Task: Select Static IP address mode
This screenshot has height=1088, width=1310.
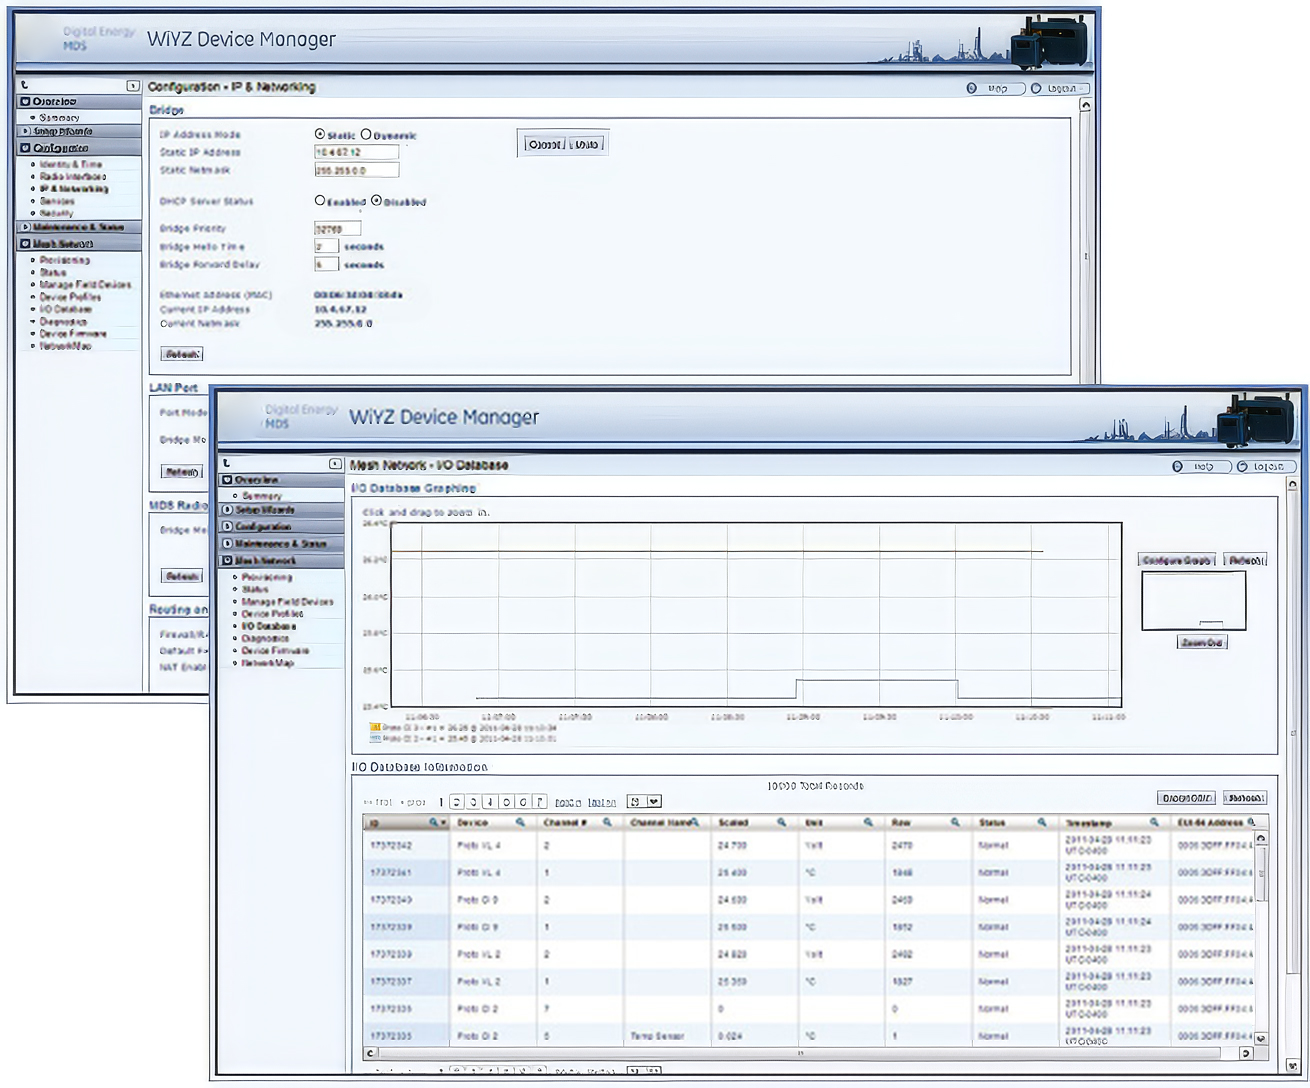Action: click(320, 134)
